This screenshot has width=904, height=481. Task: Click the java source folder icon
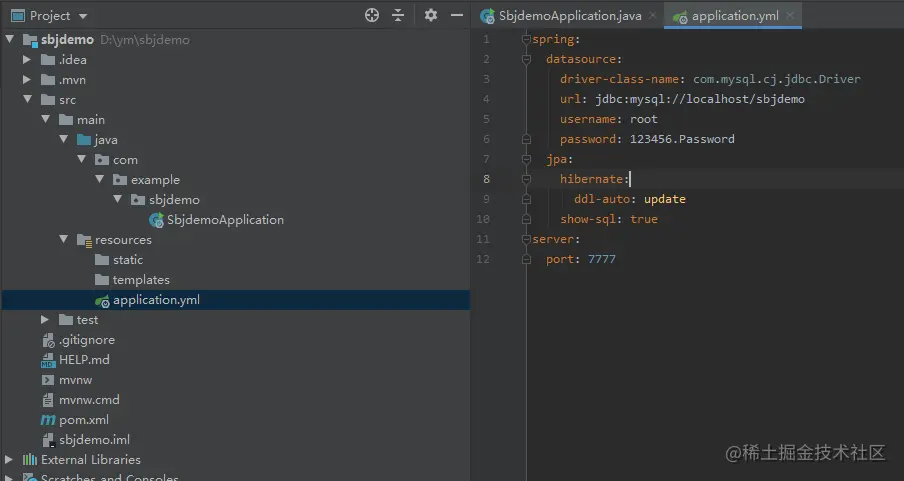tap(84, 140)
